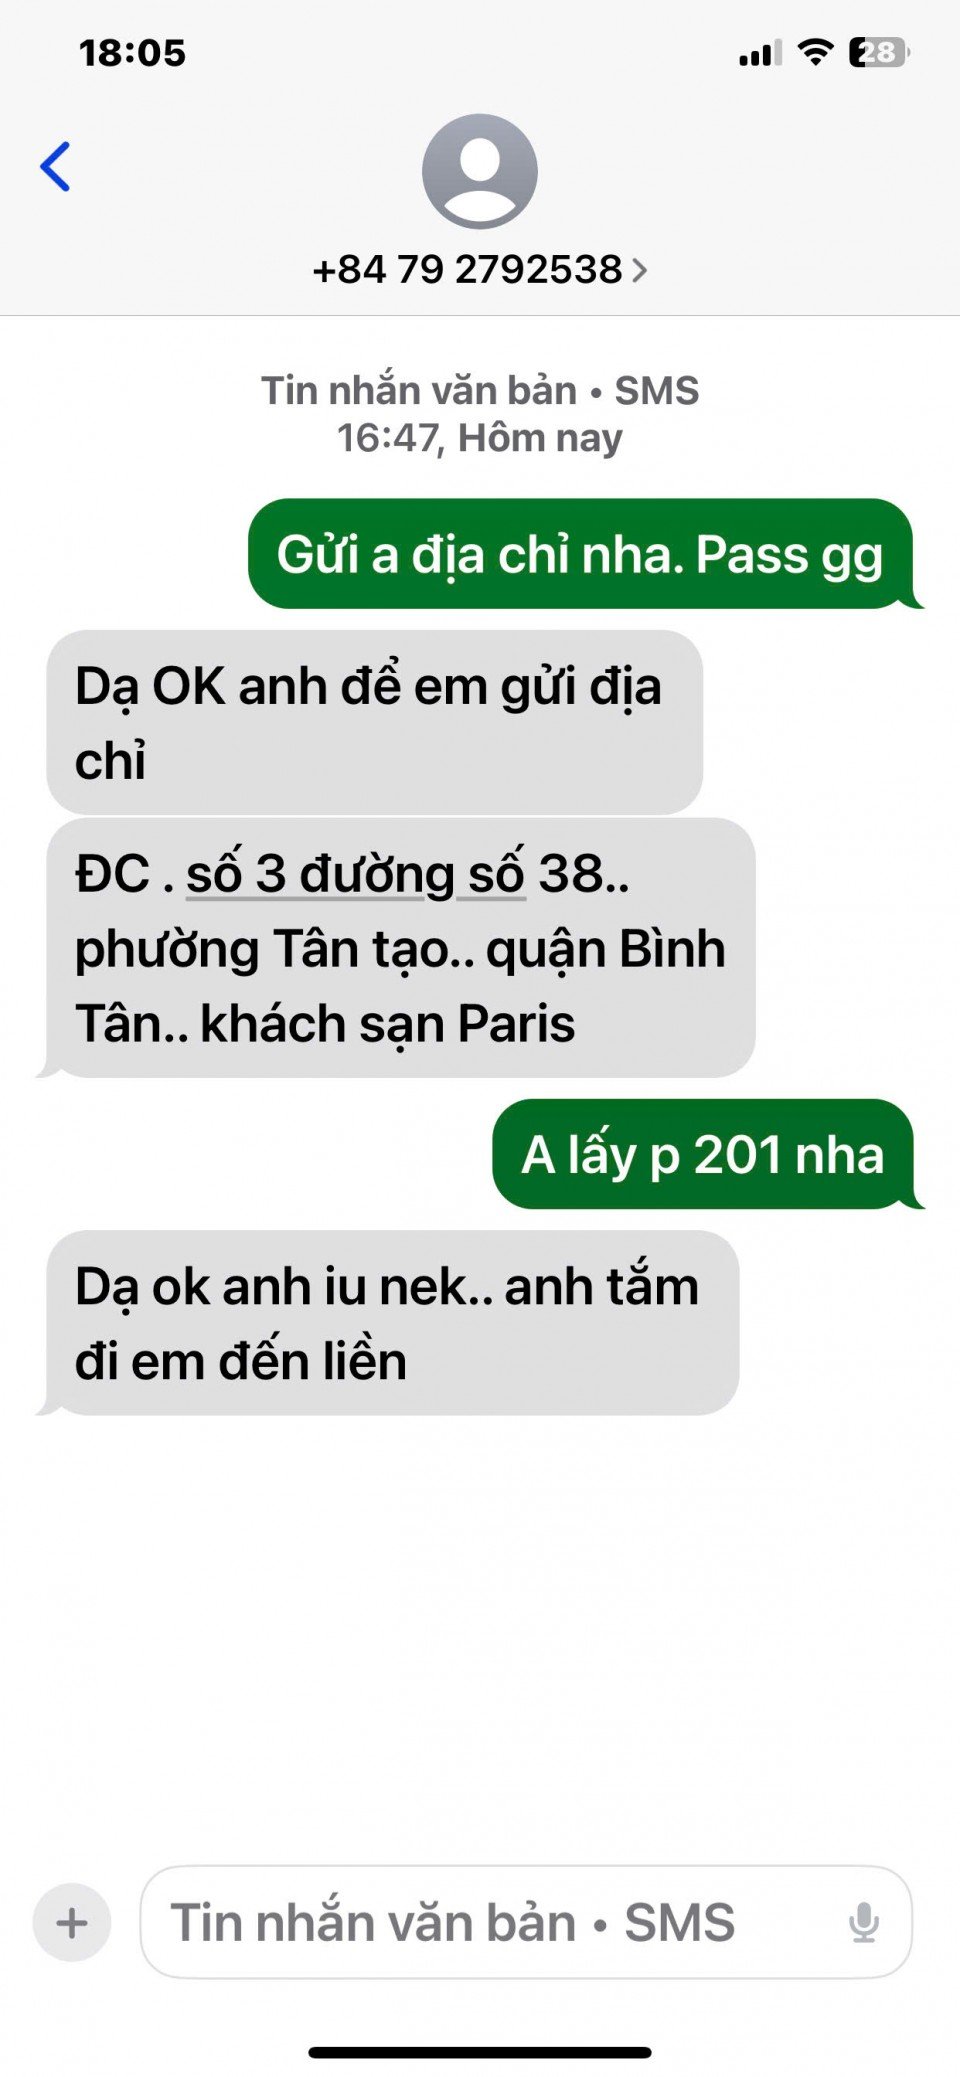The image size is (960, 2077).
Task: Select the 'Dạ OK anh để em' bubble
Action: coord(375,722)
